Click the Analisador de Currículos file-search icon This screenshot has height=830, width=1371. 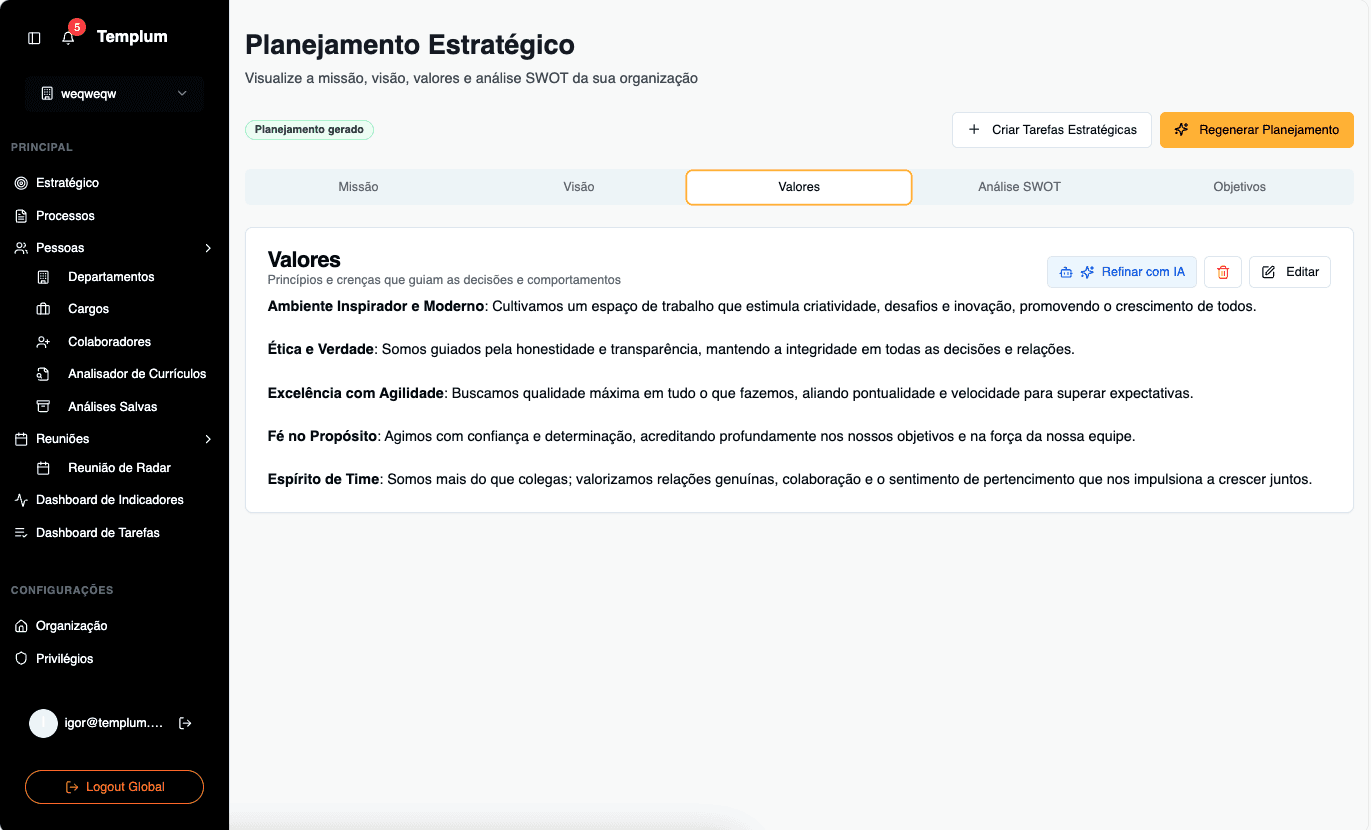pos(43,374)
